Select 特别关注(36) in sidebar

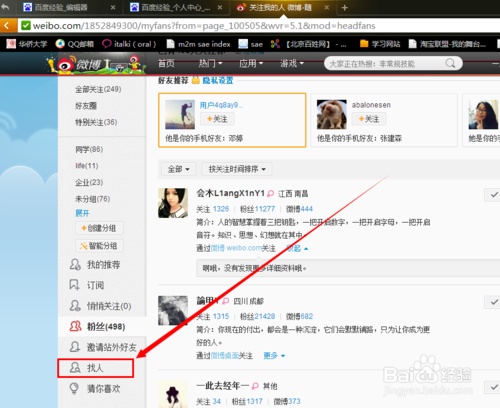click(x=96, y=122)
